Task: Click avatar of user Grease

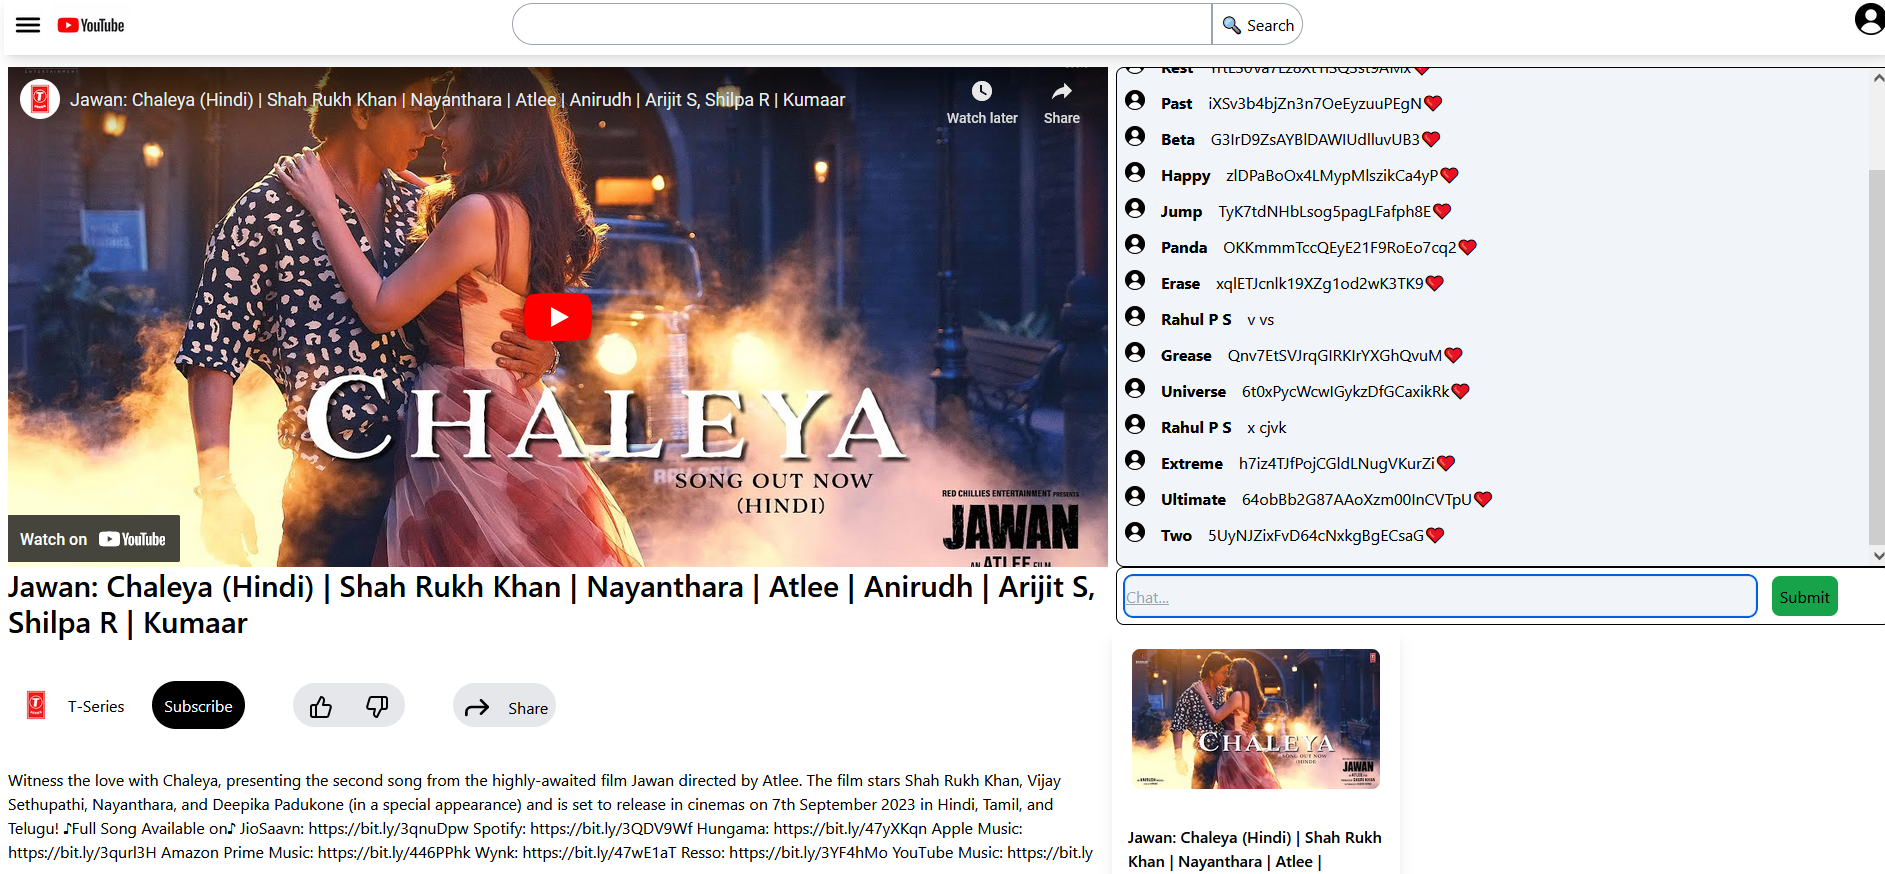Action: [x=1135, y=353]
